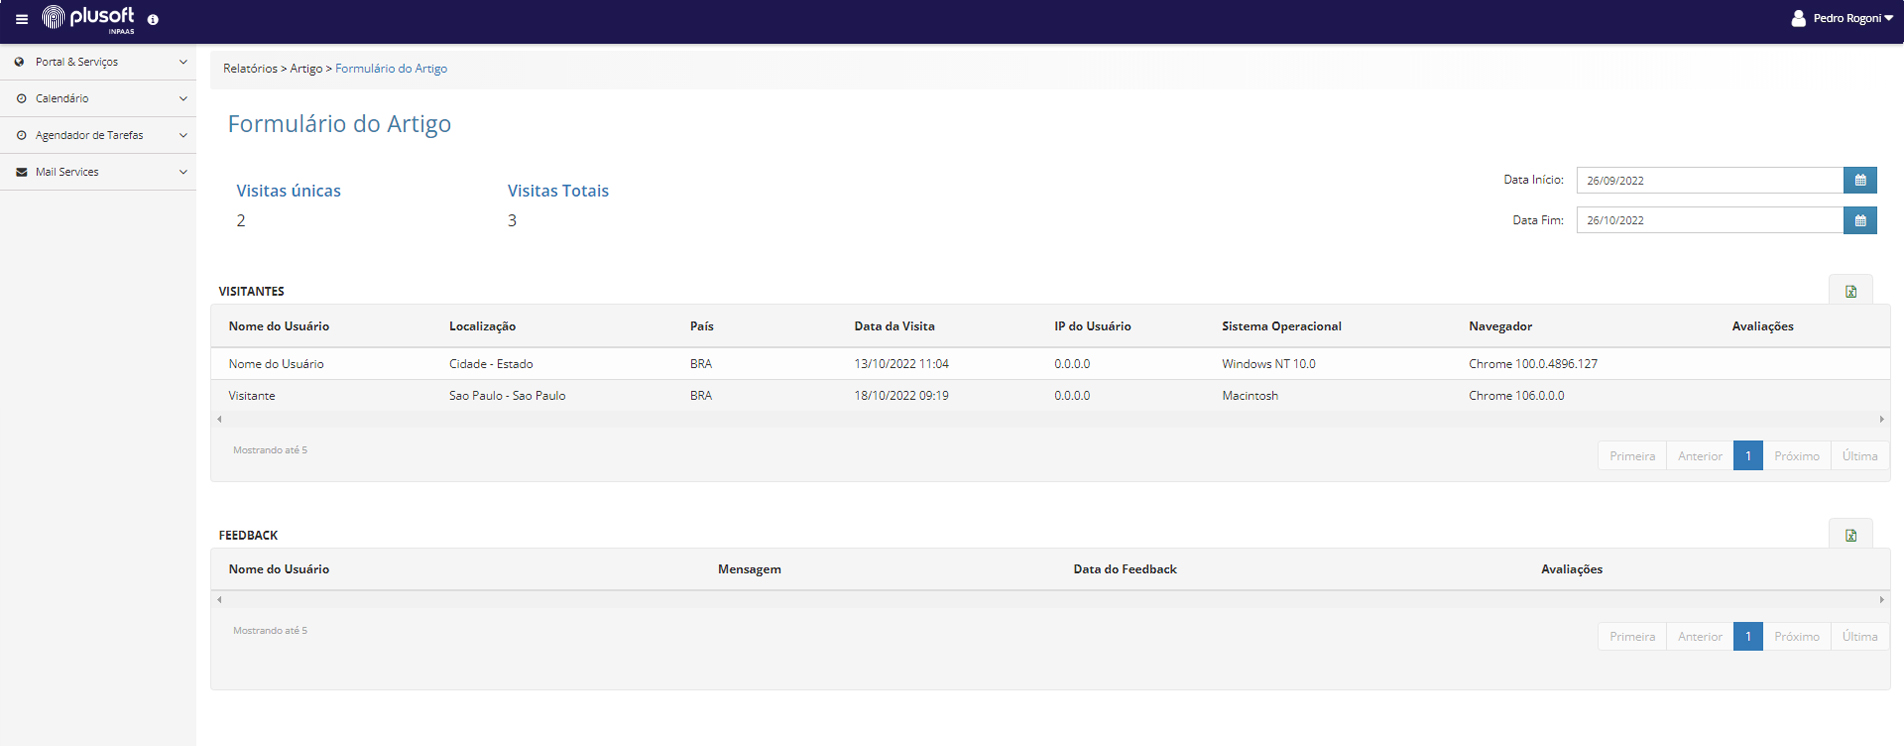Sort by Sistema Operacional column
Screen dimensions: 1904x746
click(x=1282, y=326)
